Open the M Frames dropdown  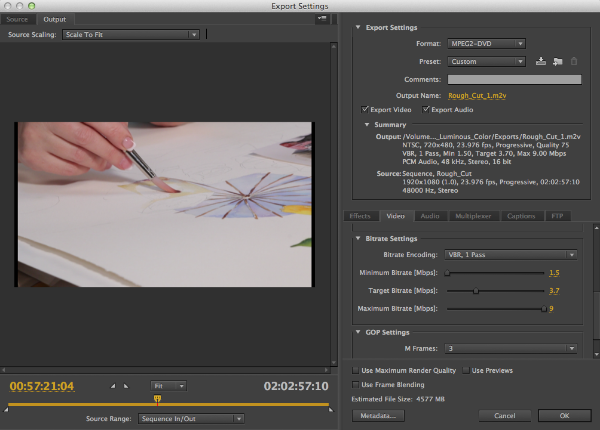click(510, 349)
